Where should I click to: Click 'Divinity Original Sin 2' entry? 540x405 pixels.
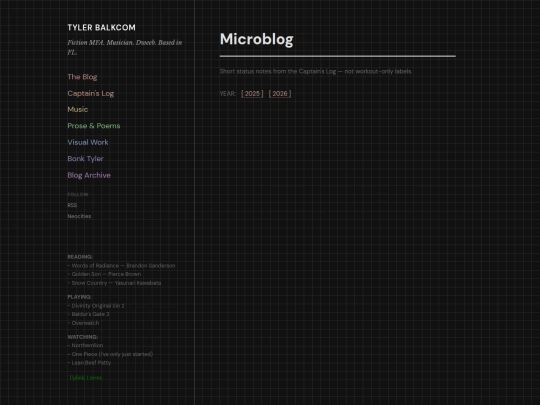[x=96, y=305]
